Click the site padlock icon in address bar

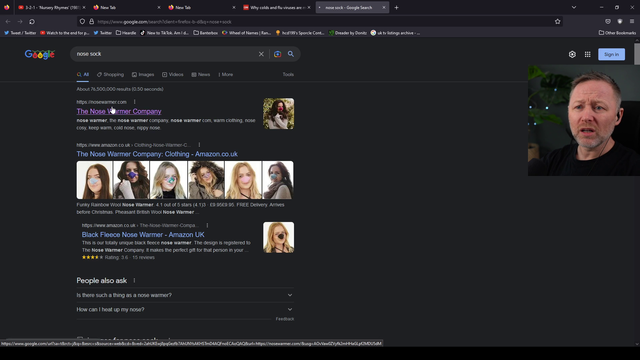coord(91,22)
